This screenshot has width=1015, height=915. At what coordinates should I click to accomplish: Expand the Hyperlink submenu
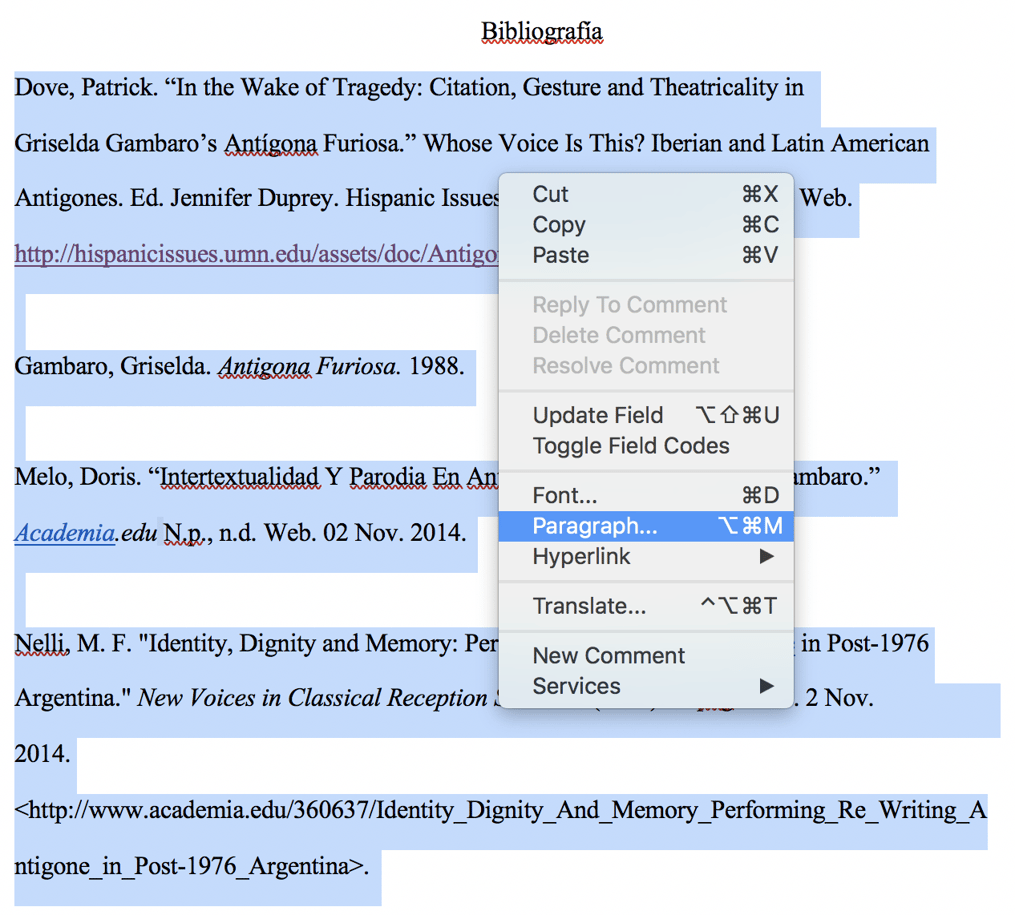point(577,557)
